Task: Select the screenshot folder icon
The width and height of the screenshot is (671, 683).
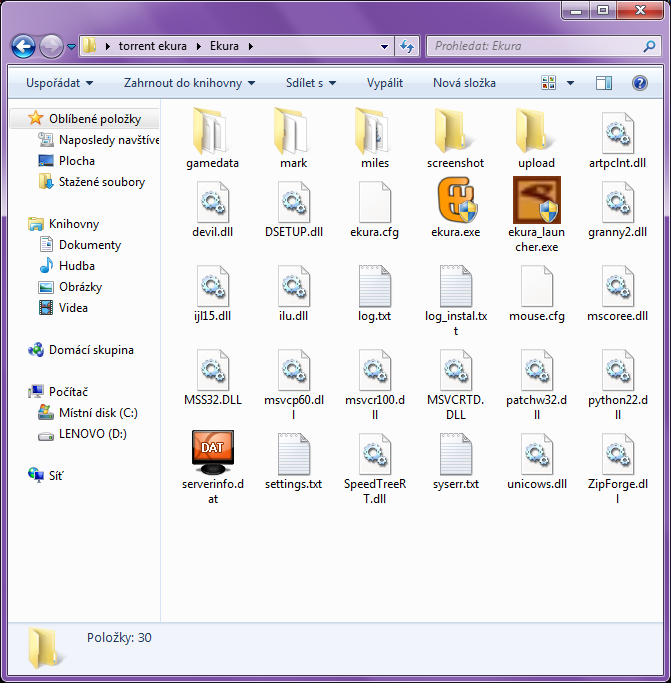Action: (x=456, y=131)
